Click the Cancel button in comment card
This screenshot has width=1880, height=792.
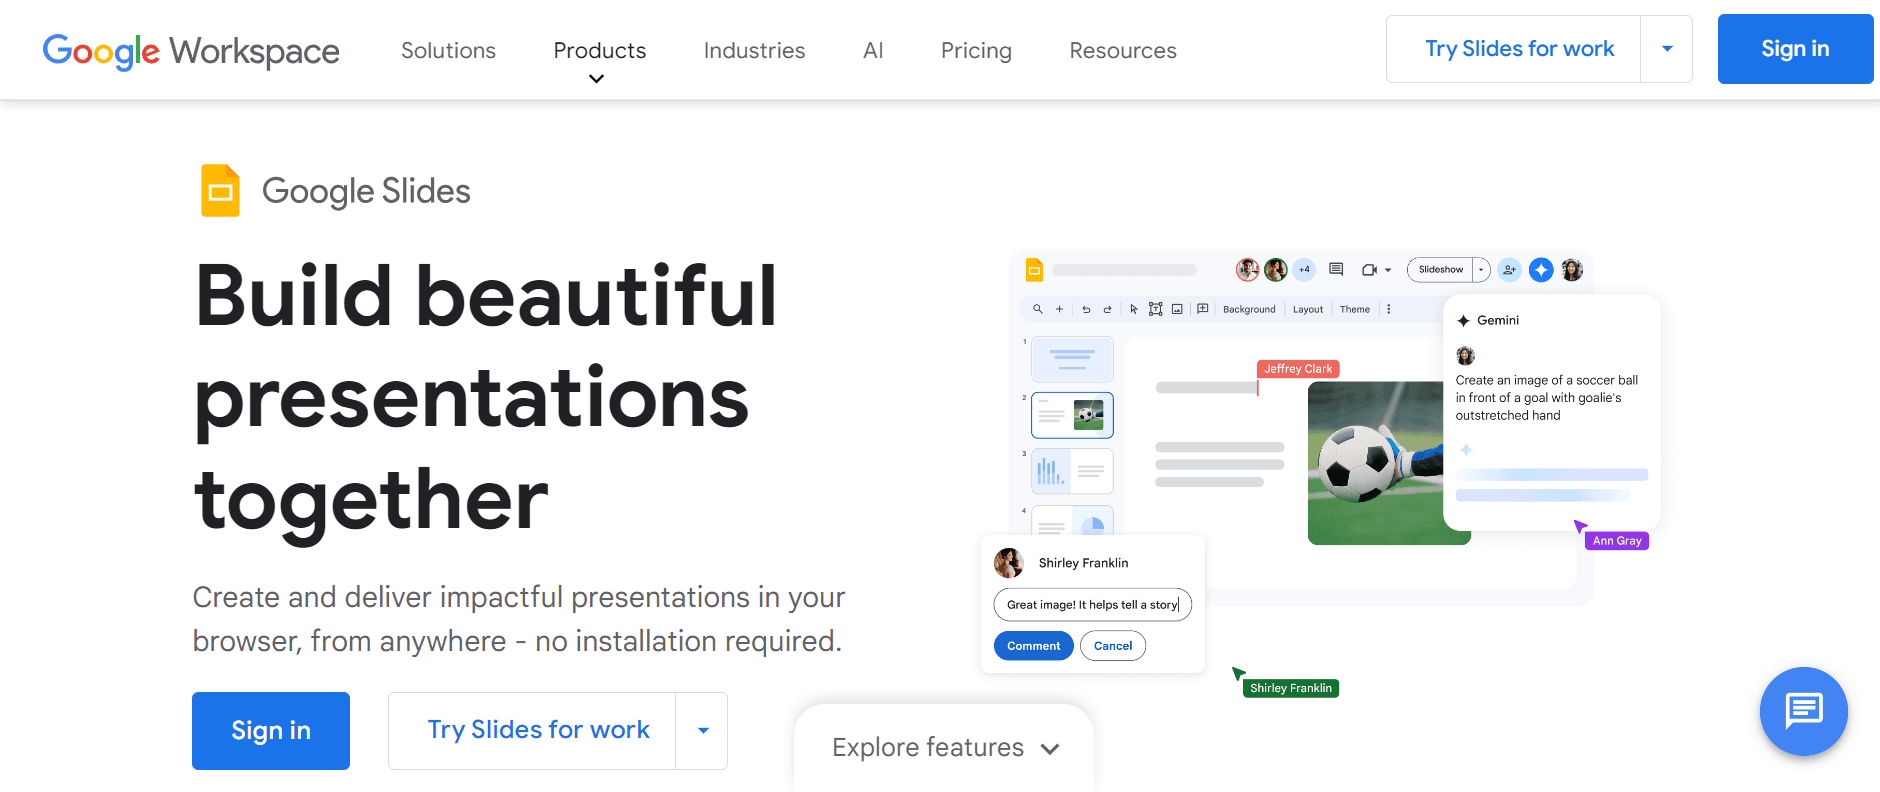tap(1113, 646)
